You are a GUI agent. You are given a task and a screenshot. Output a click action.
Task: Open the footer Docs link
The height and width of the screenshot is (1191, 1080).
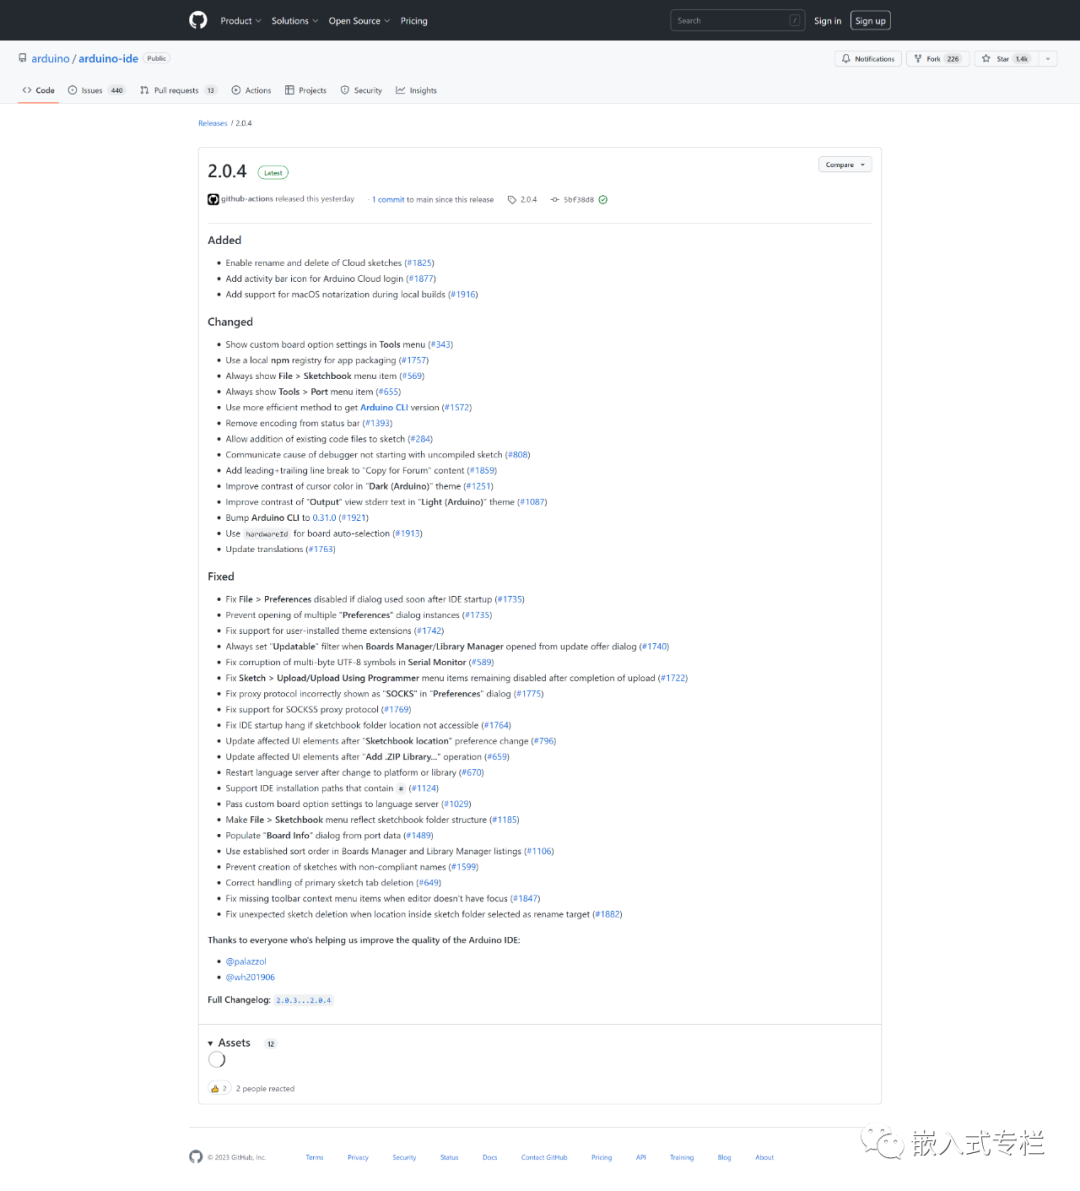click(490, 1158)
